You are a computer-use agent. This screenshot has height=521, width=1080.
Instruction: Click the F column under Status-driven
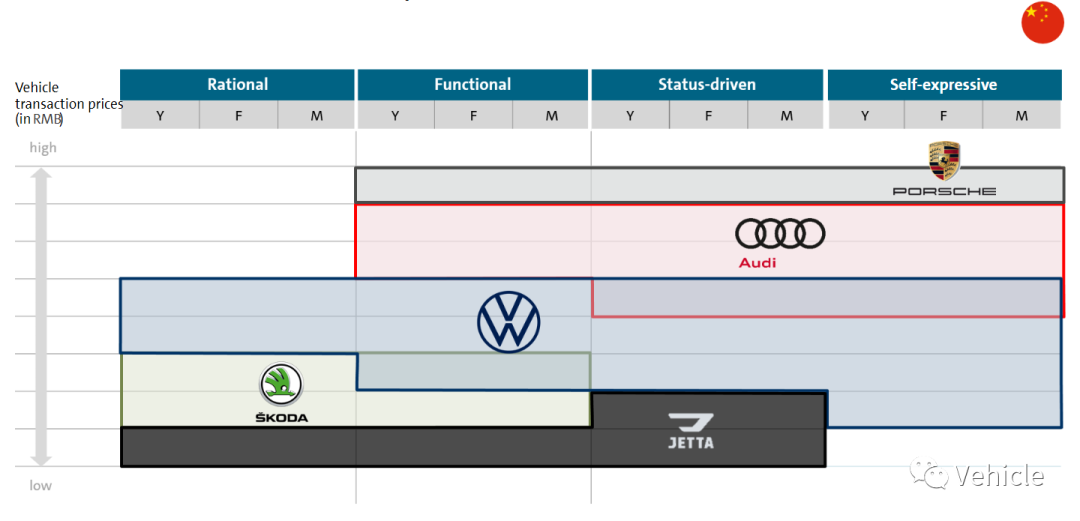708,115
